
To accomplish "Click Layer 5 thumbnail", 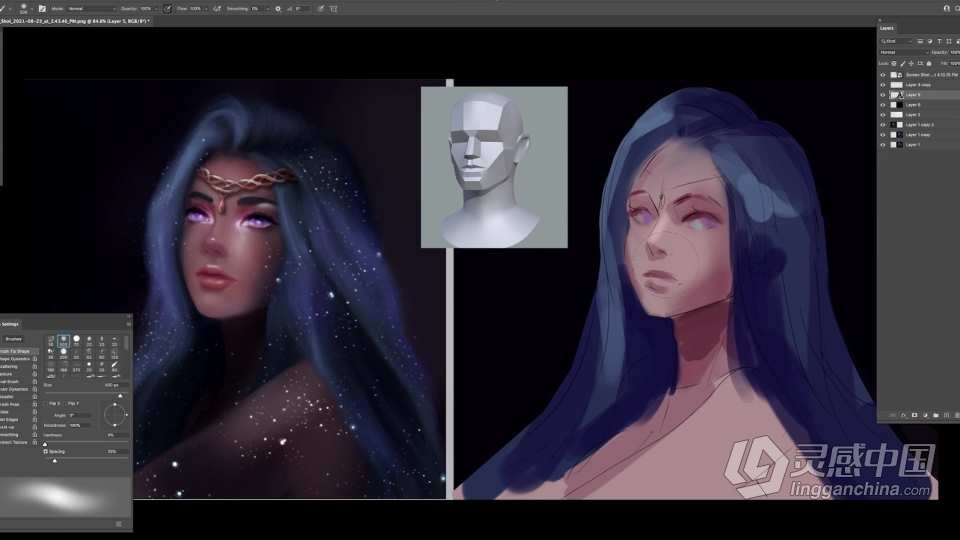I will click(x=894, y=95).
